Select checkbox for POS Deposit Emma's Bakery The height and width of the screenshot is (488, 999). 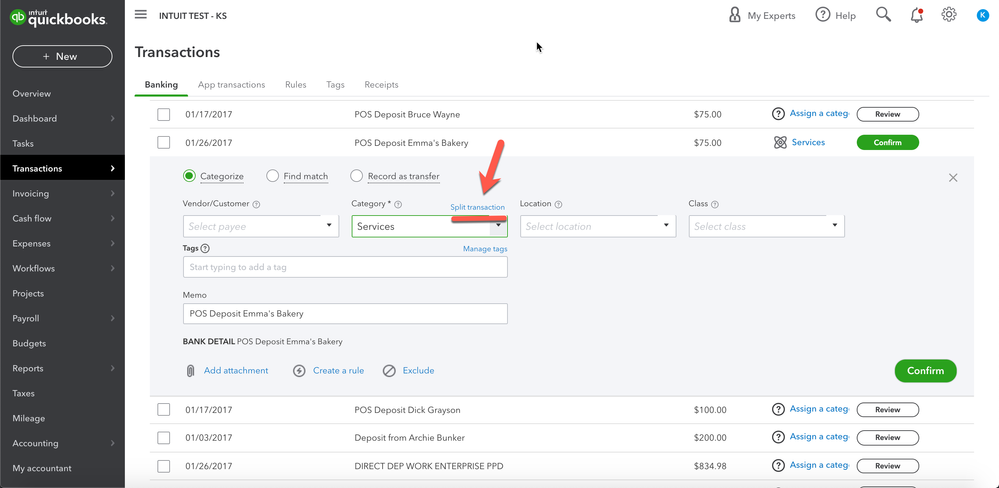pyautogui.click(x=164, y=143)
